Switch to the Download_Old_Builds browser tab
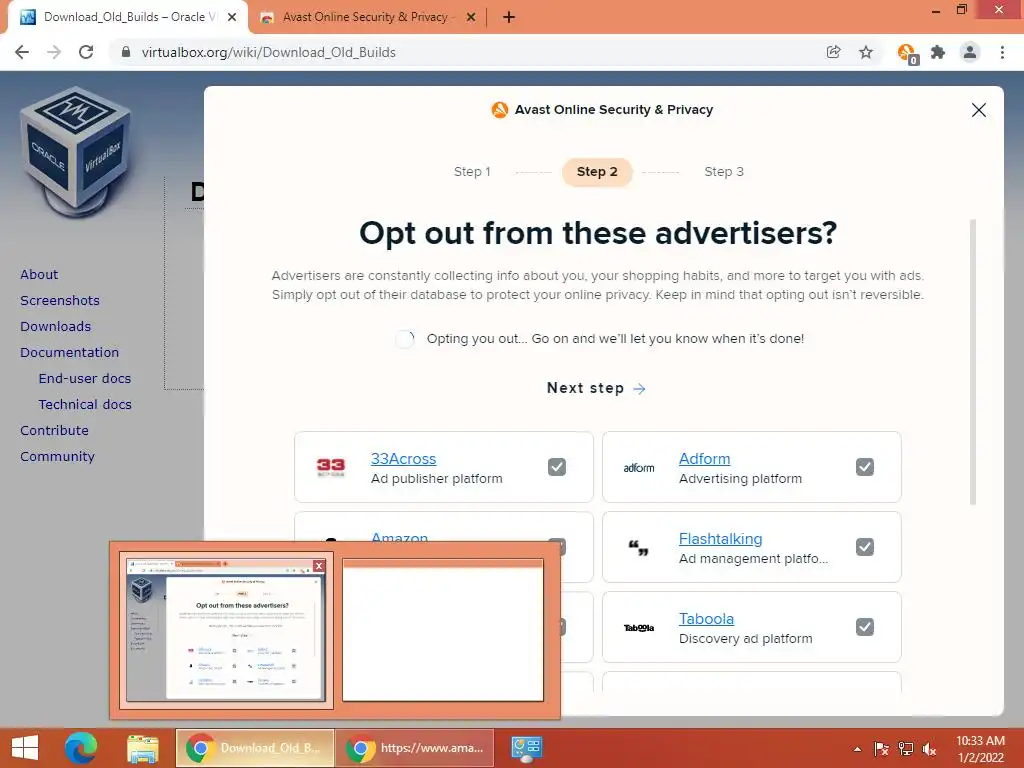Viewport: 1024px width, 768px height. coord(127,18)
